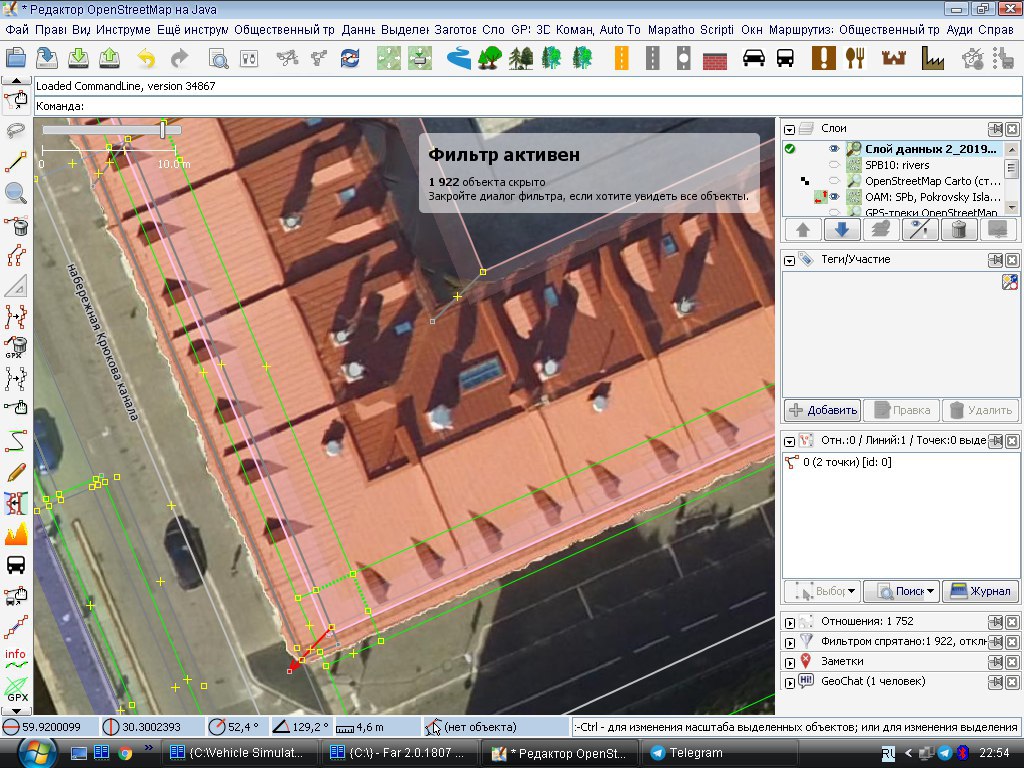Open the Данные menu

pos(358,29)
